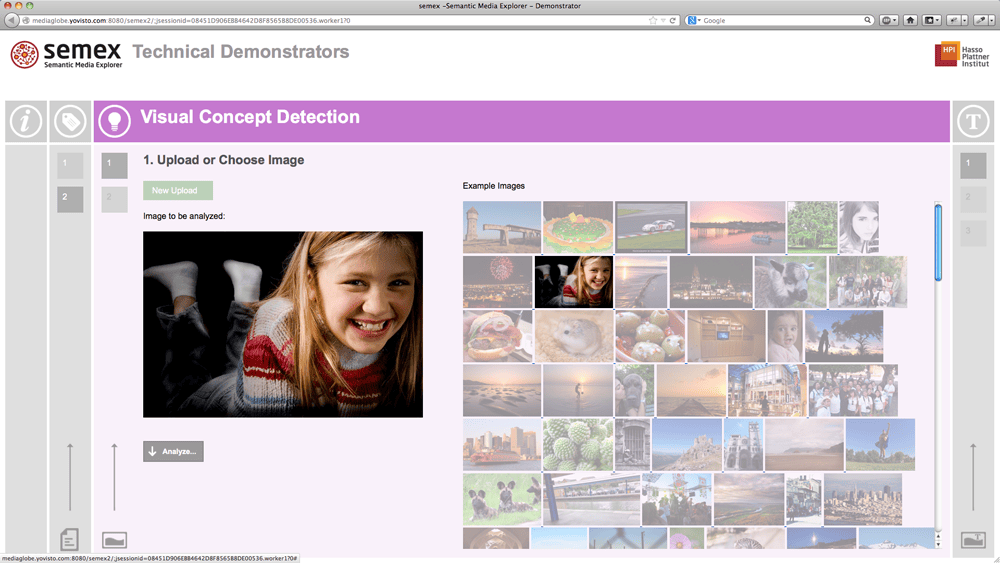This screenshot has width=1000, height=563.
Task: Reload the page in the address bar
Action: 674,20
